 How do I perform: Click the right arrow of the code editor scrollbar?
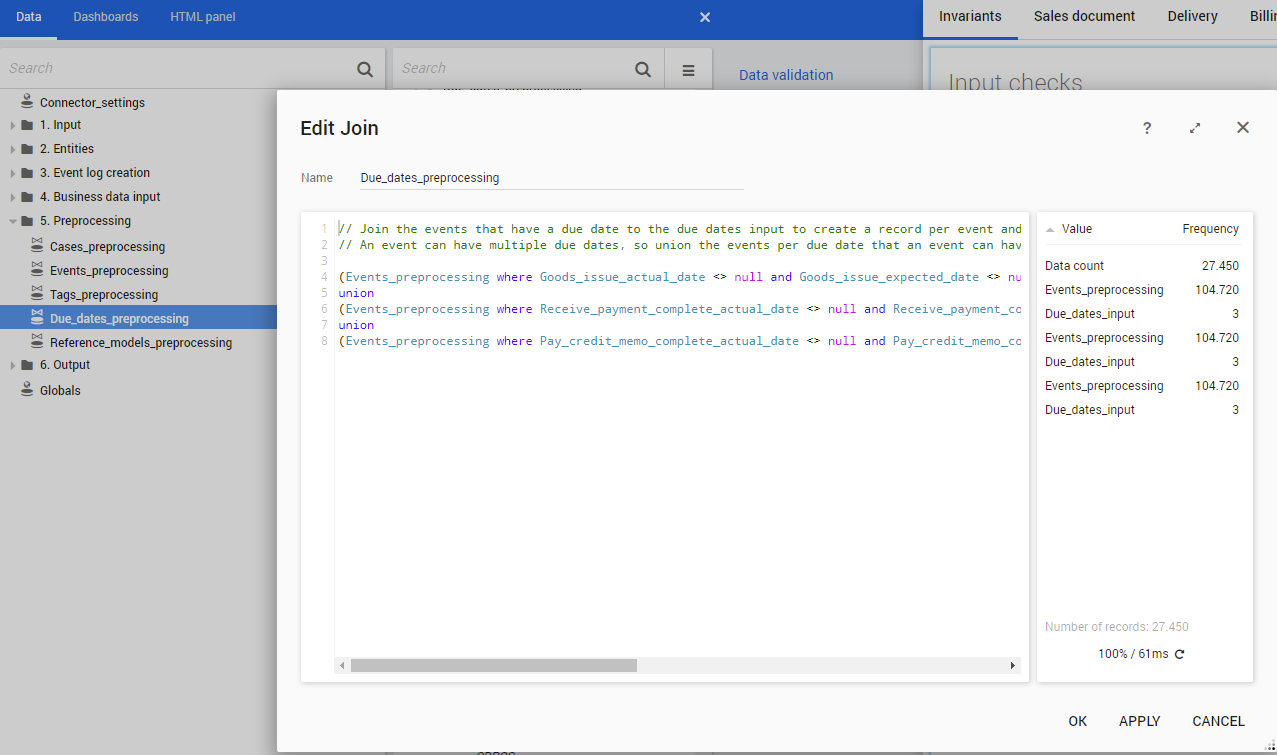[x=1012, y=665]
